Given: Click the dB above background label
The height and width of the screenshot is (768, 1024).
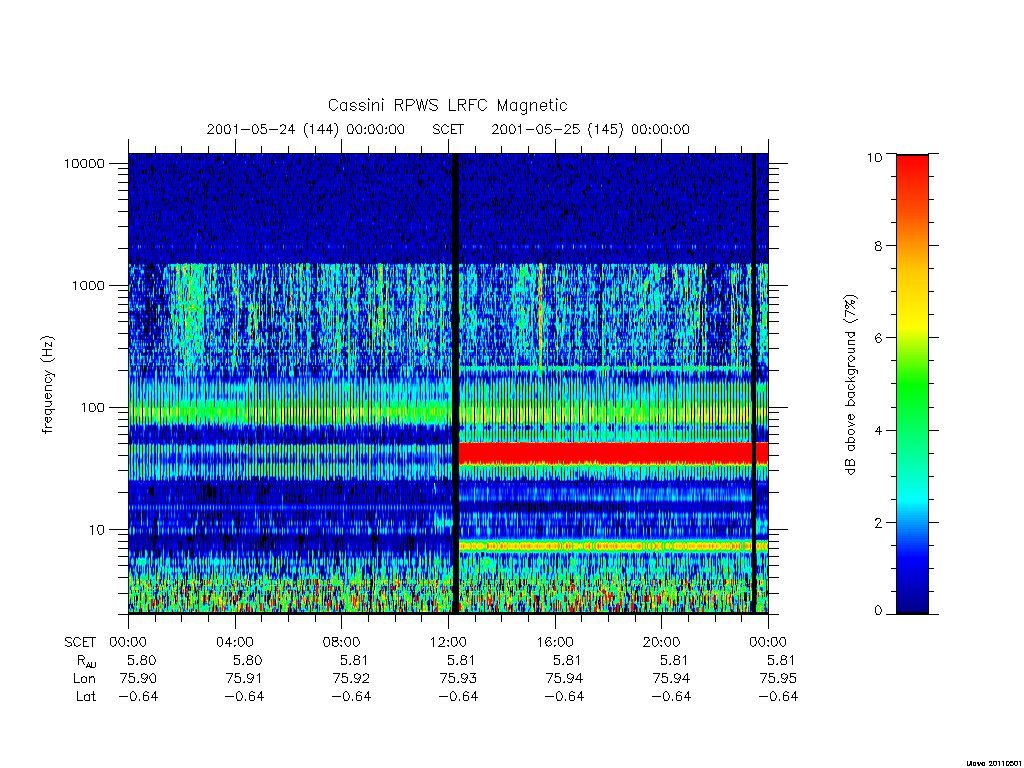Looking at the screenshot, I should [850, 384].
